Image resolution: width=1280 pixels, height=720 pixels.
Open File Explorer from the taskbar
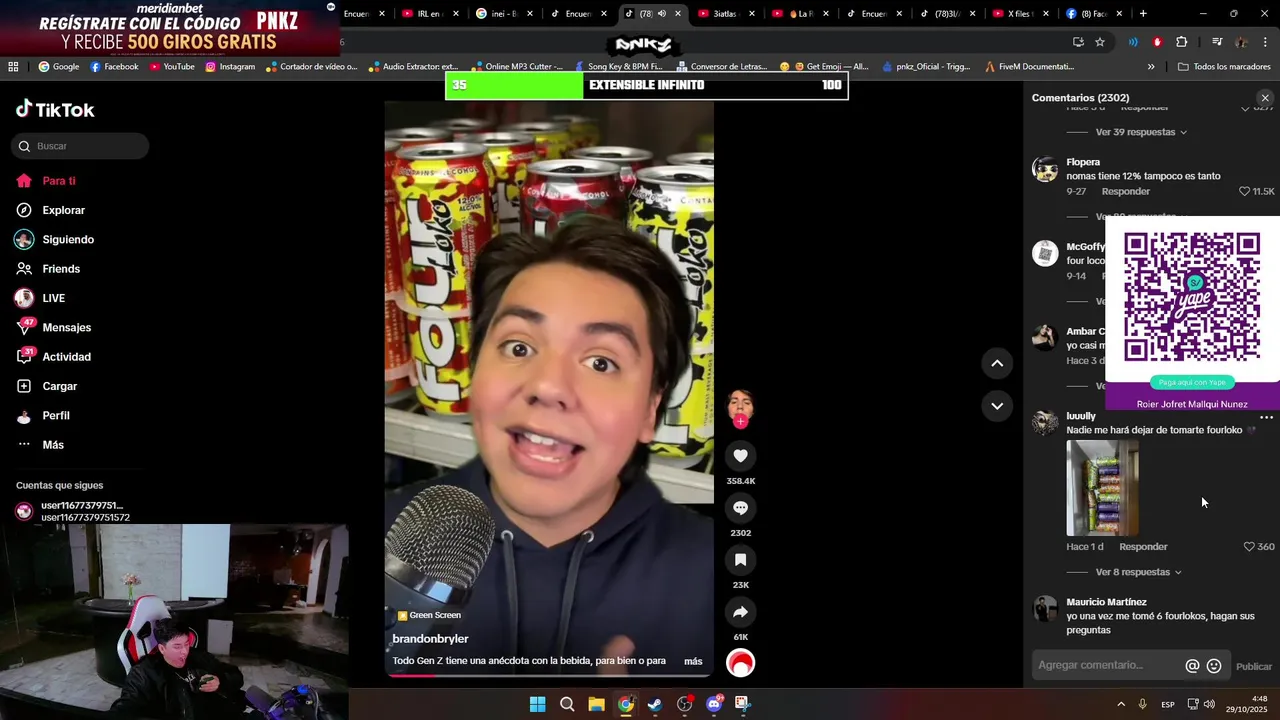pos(596,704)
